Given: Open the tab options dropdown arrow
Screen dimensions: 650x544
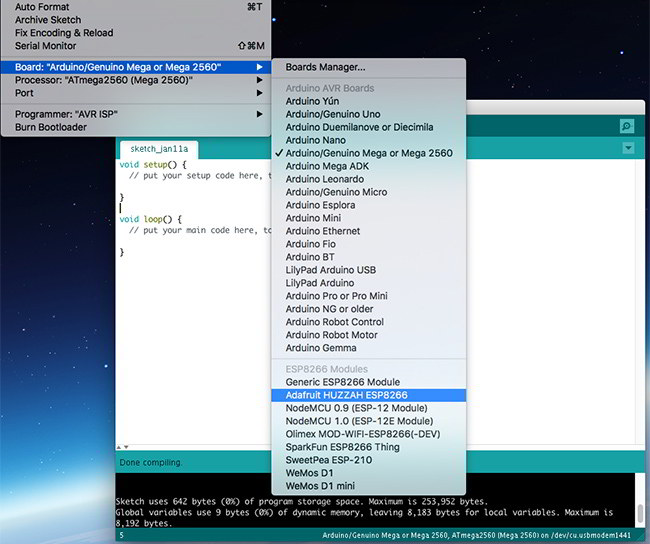Looking at the screenshot, I should [628, 148].
